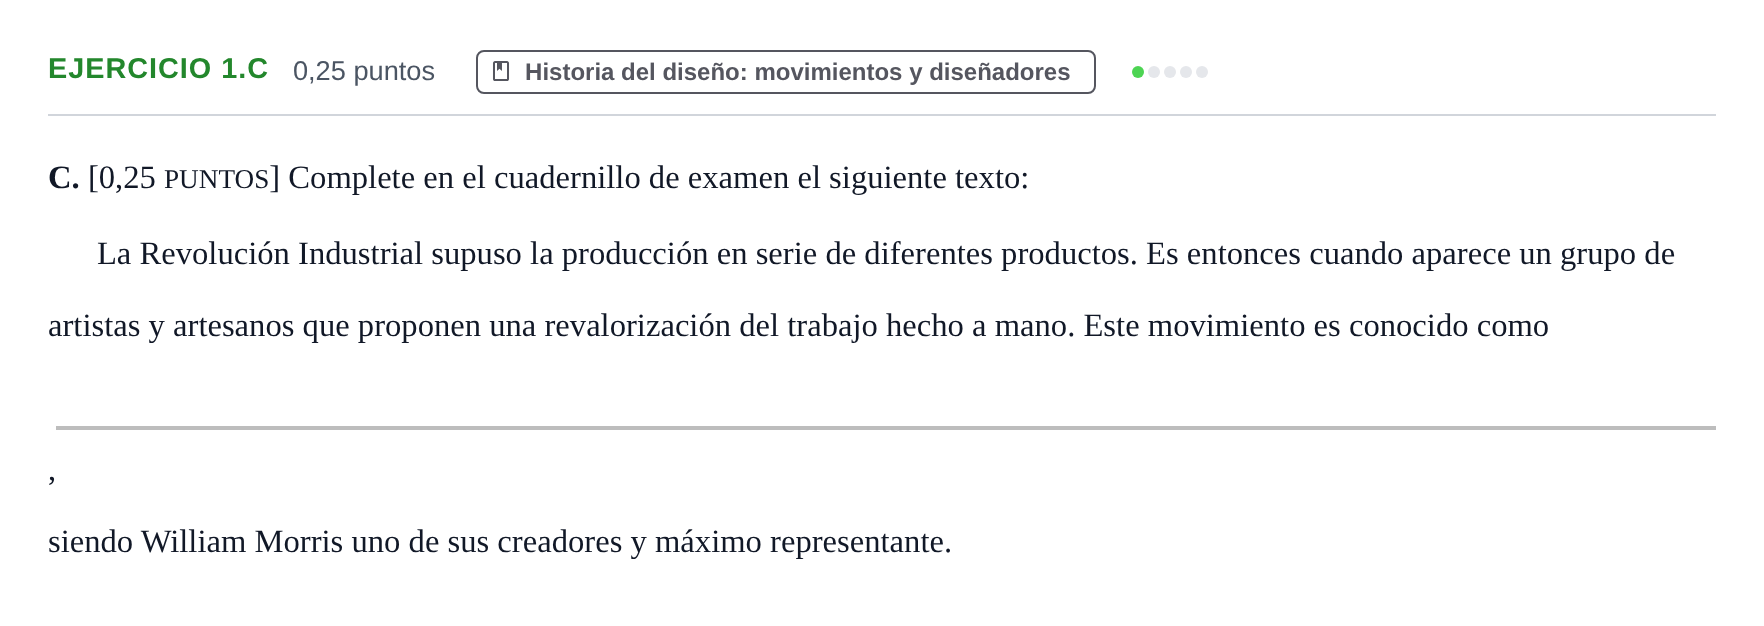Click the third difficulty dot
The width and height of the screenshot is (1764, 626).
click(x=1170, y=72)
